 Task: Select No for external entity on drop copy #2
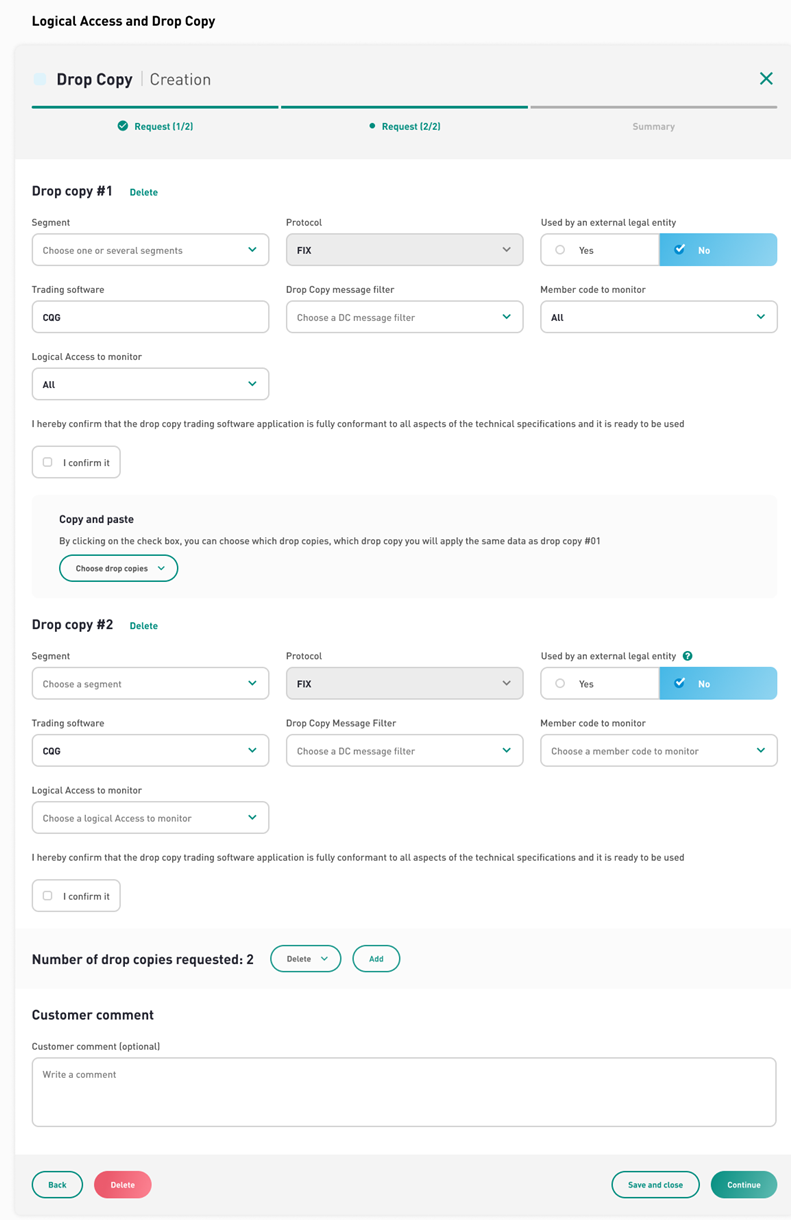coord(718,684)
